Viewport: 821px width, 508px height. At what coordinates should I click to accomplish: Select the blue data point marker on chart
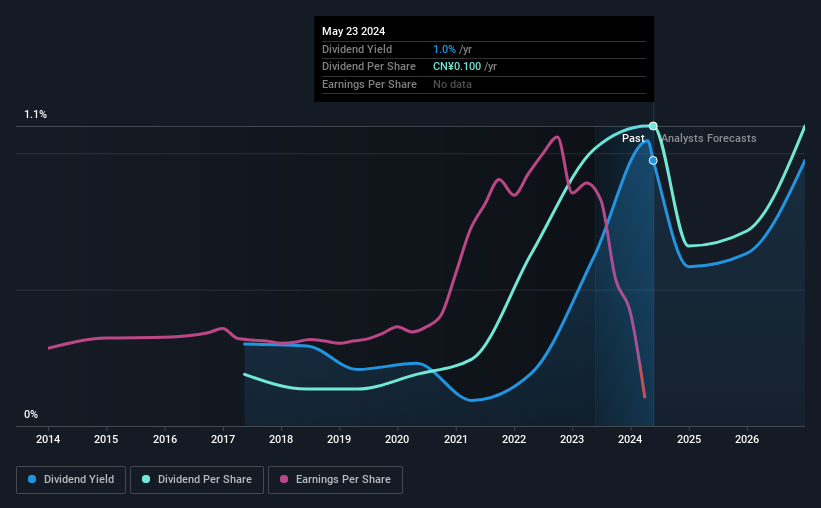click(653, 160)
